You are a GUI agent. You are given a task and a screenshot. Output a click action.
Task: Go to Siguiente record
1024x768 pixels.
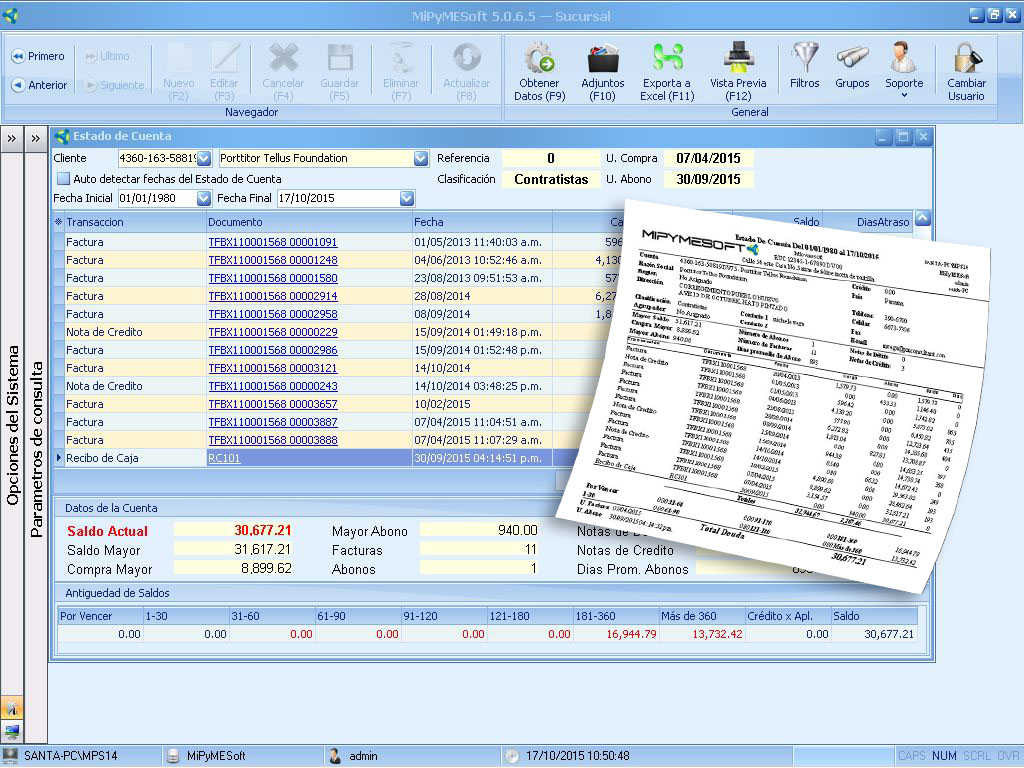114,85
